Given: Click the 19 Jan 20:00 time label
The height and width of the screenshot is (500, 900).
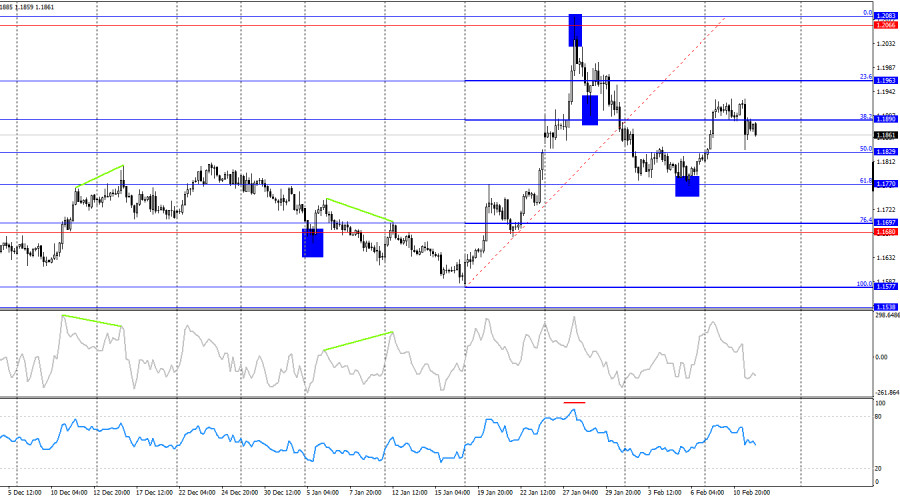Looking at the screenshot, I should tap(495, 493).
